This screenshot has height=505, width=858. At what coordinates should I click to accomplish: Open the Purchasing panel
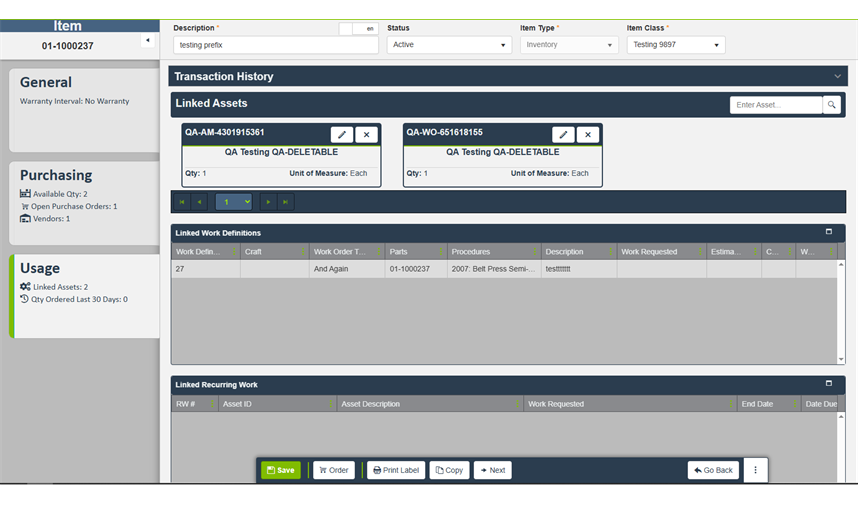[x=80, y=196]
